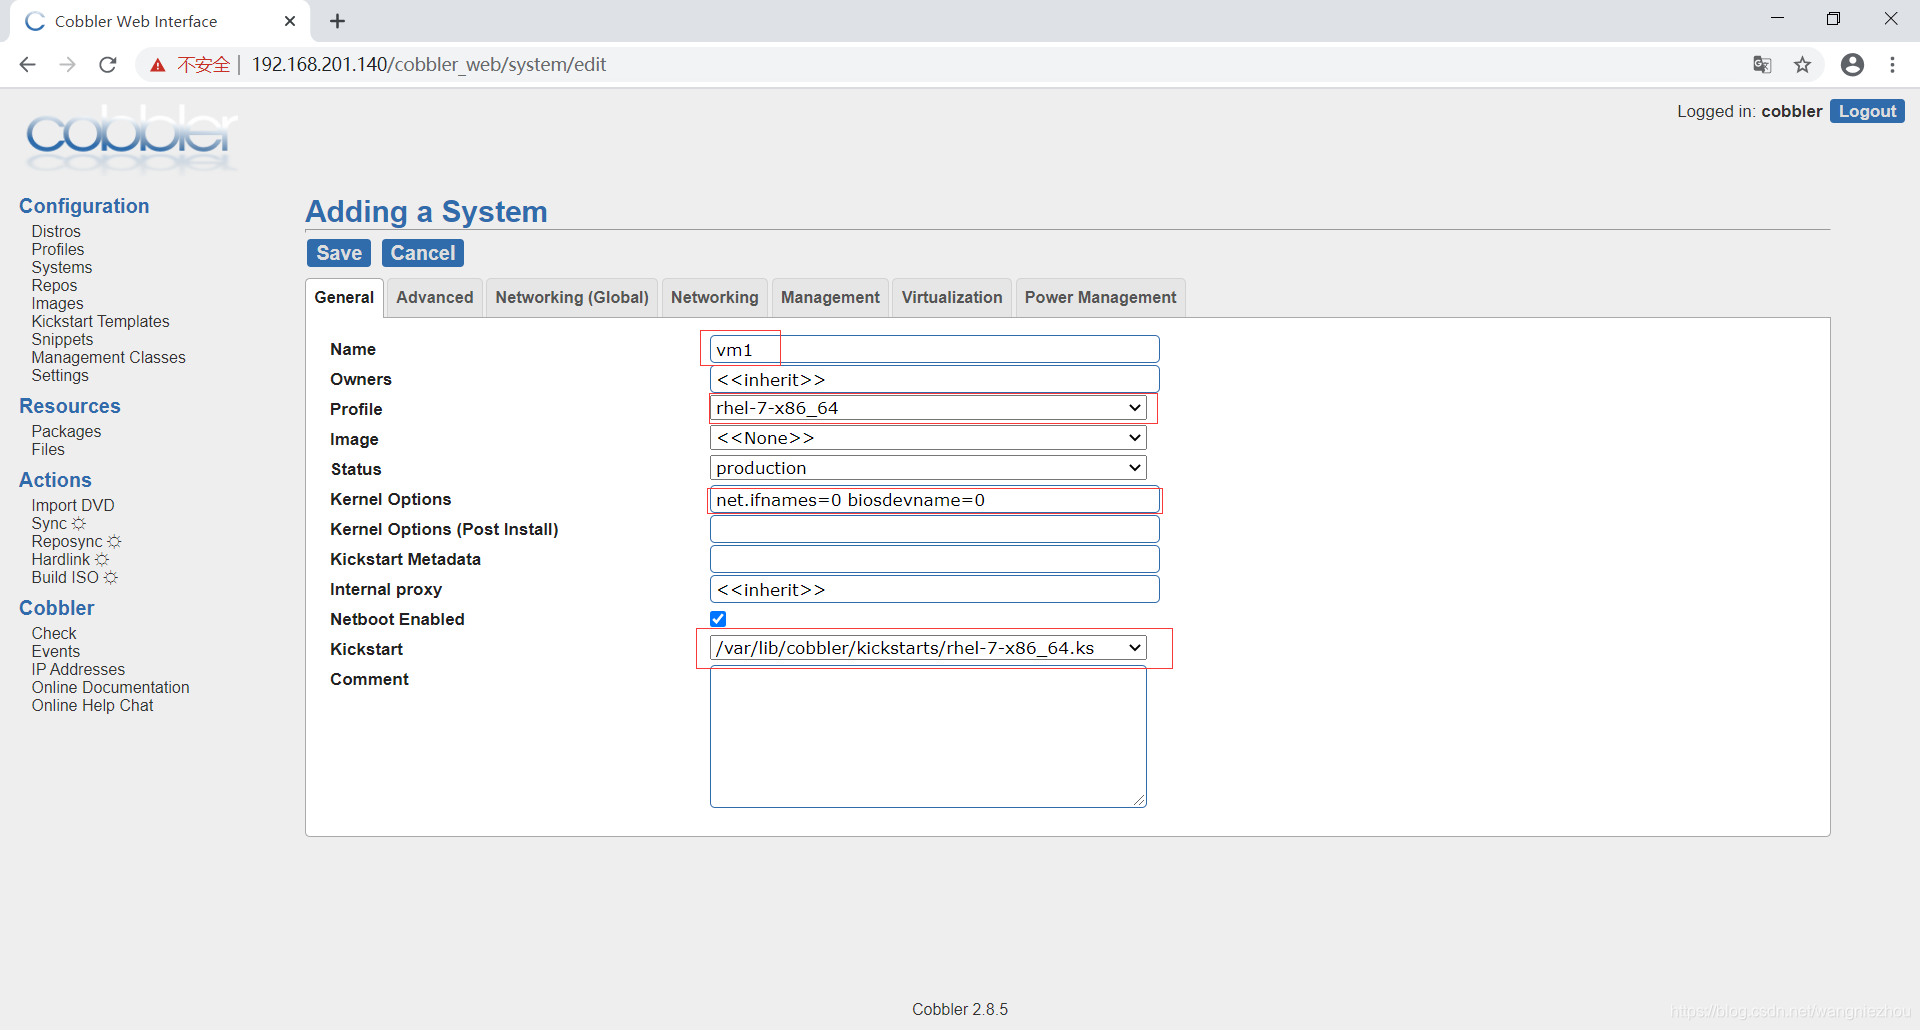Viewport: 1920px width, 1030px height.
Task: Click the browser back arrow
Action: (x=27, y=65)
